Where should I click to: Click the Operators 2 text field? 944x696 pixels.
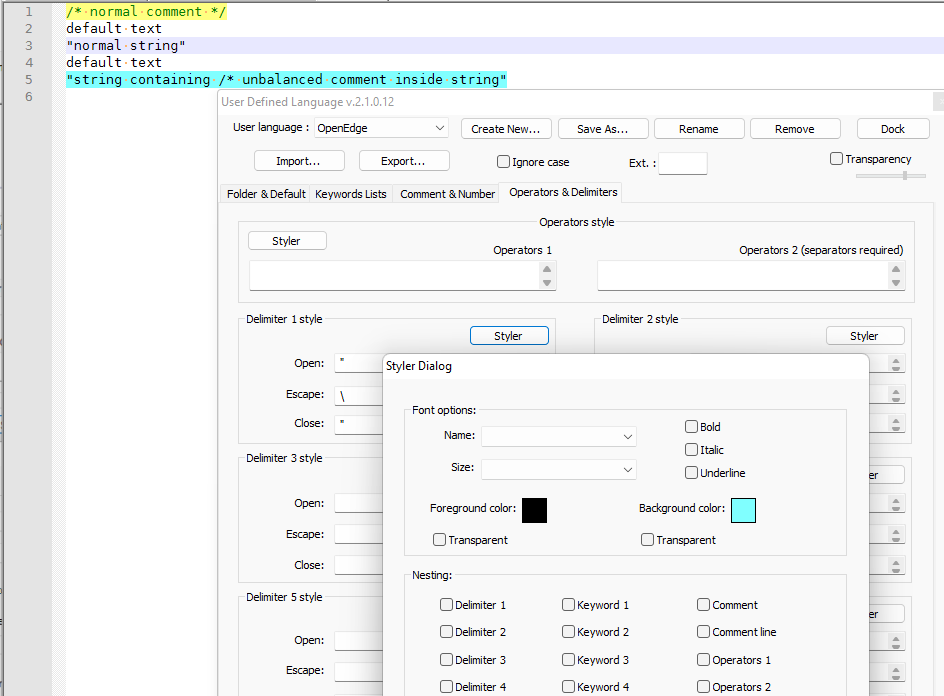(744, 275)
